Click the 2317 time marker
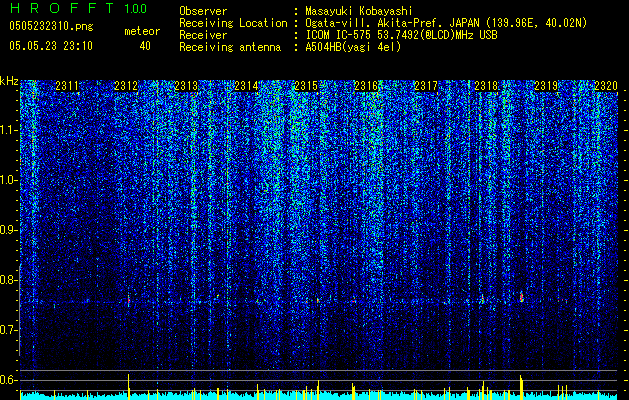629x400 pixels. (426, 86)
